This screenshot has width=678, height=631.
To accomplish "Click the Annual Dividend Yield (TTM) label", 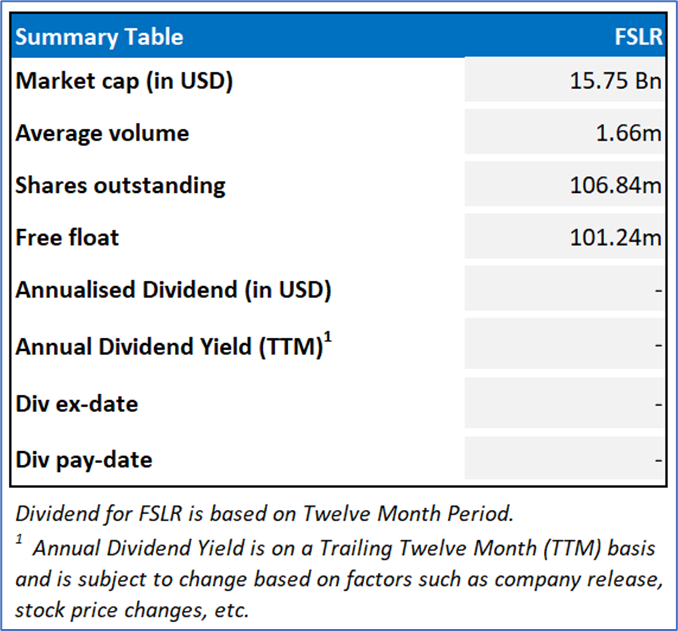I will pyautogui.click(x=173, y=346).
